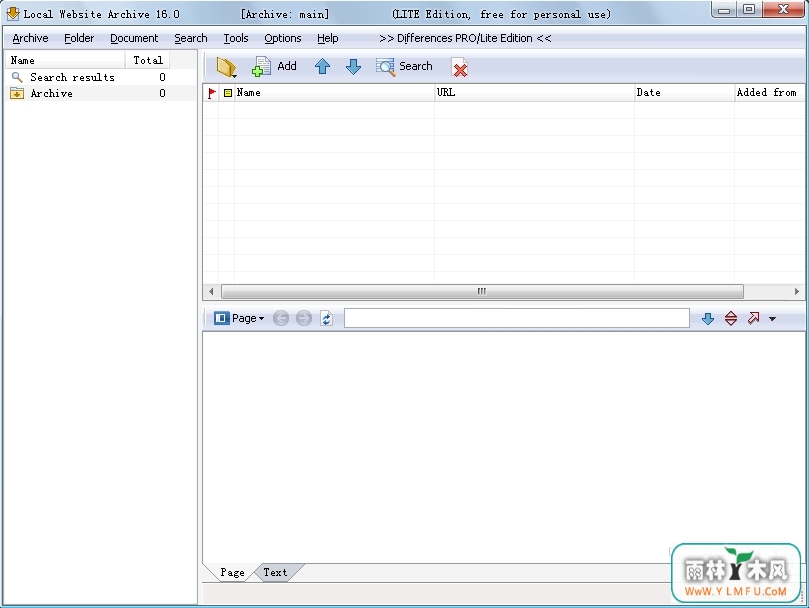Click the yellow folder icon beside Archive
Screen dimensions: 809x608
17,93
